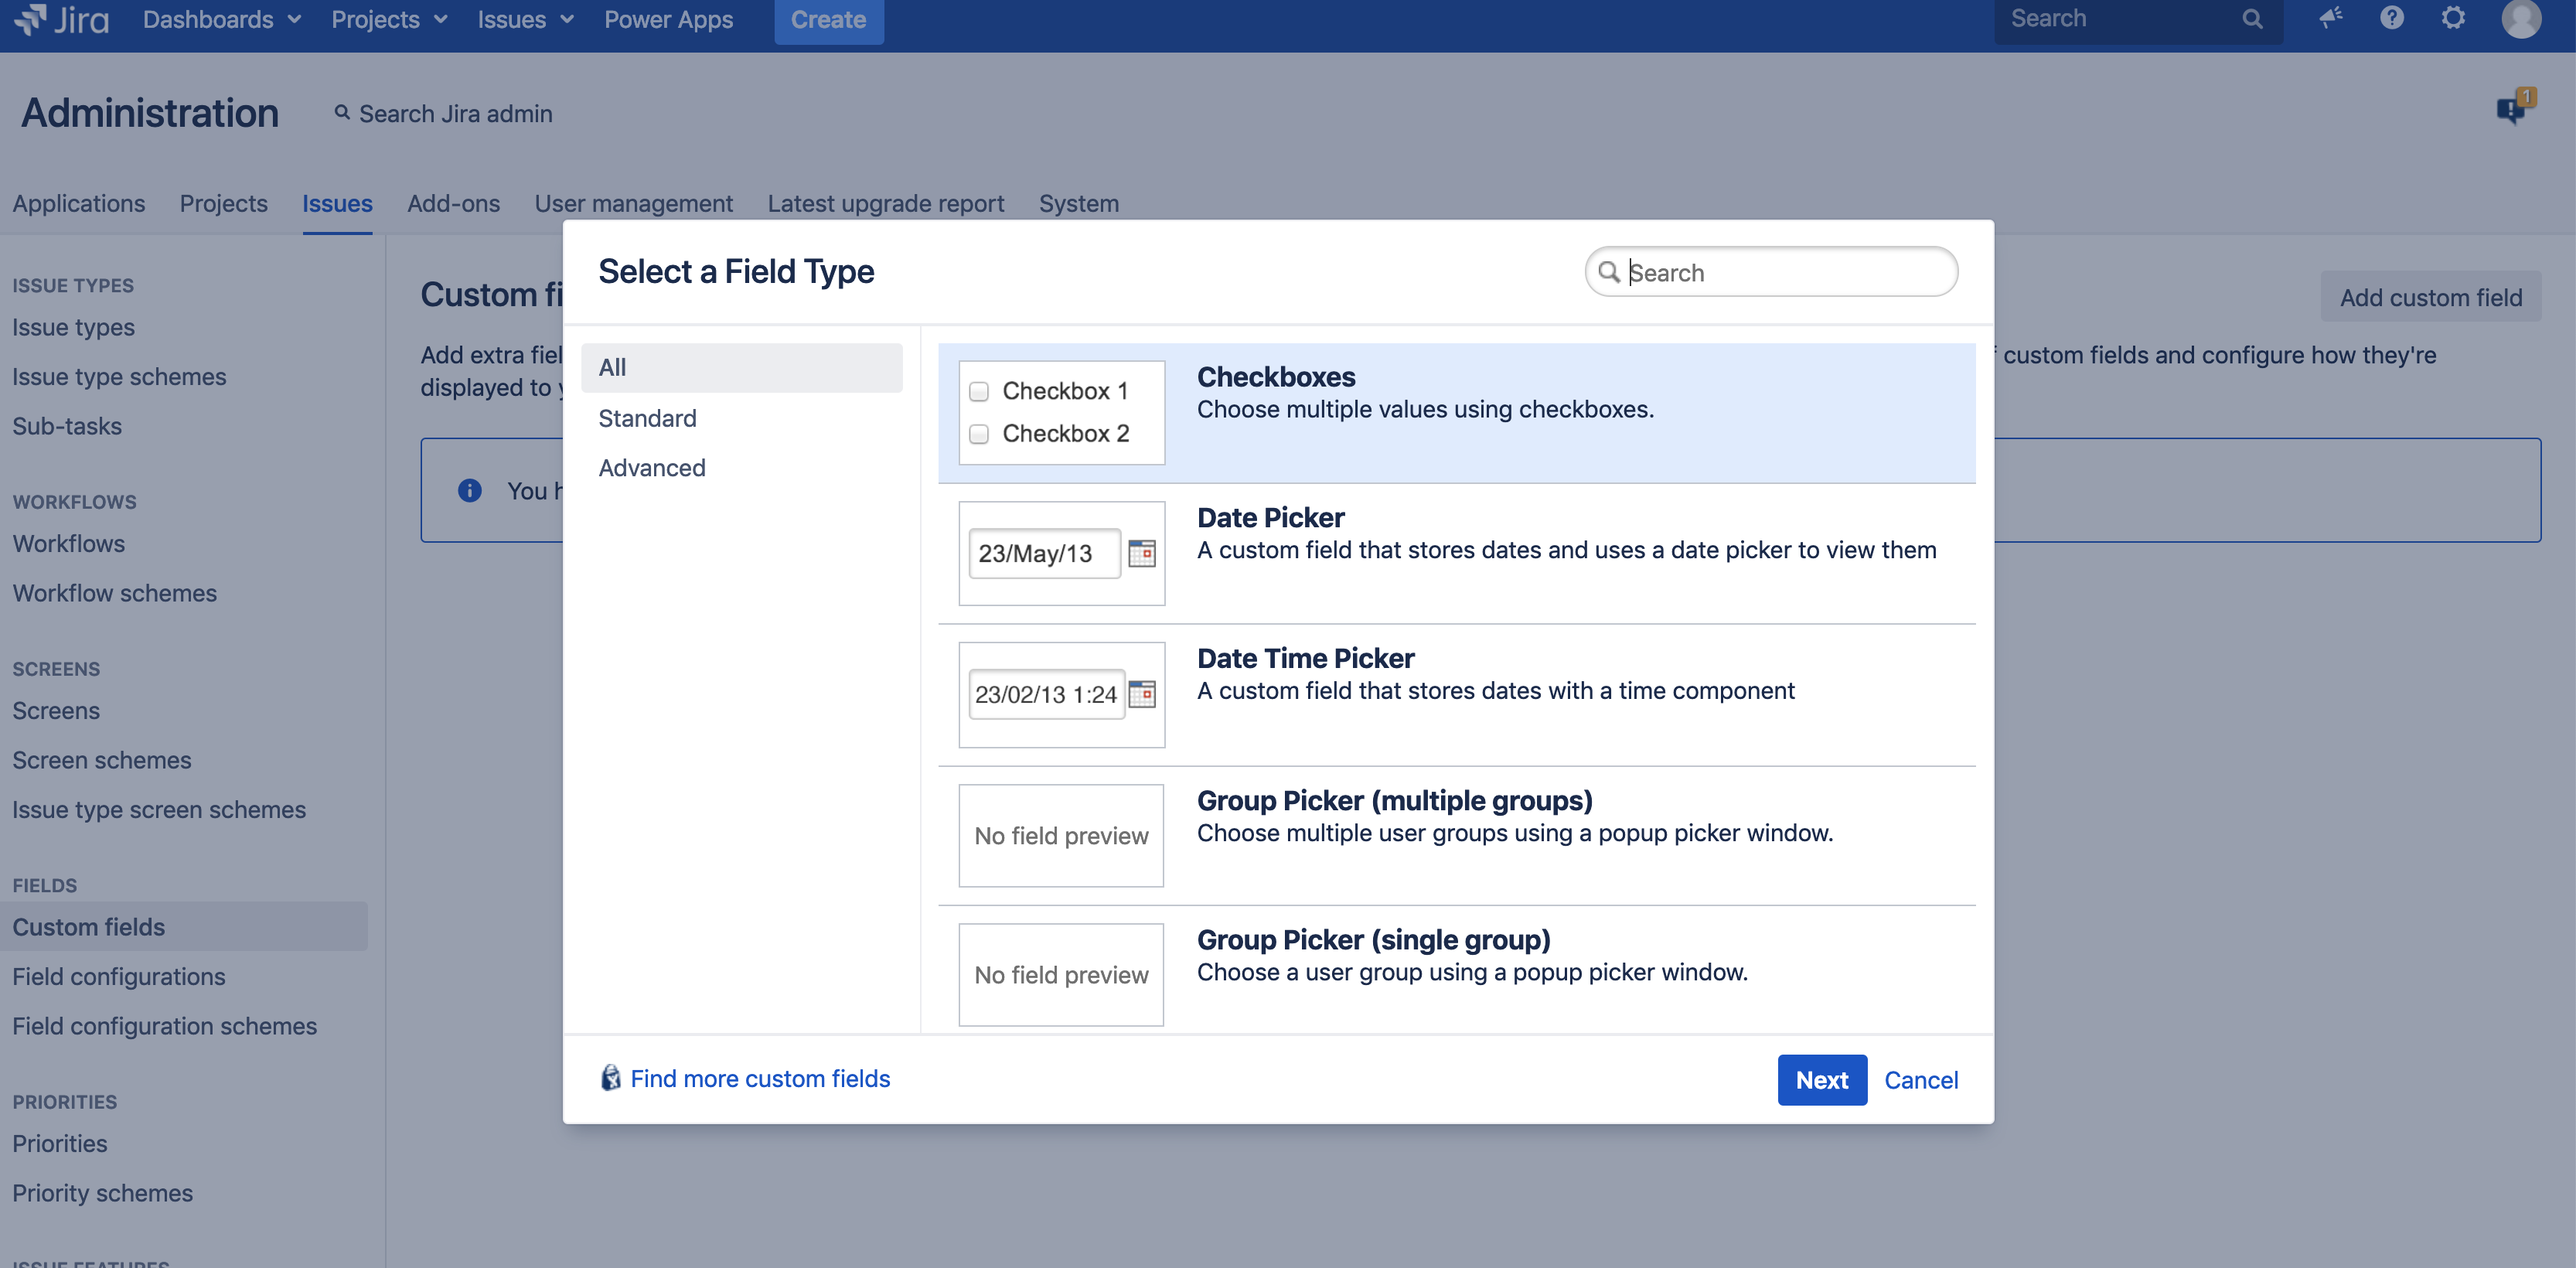Switch to the Advanced field type tab
Screen dimensions: 2576x1268
pyautogui.click(x=652, y=467)
